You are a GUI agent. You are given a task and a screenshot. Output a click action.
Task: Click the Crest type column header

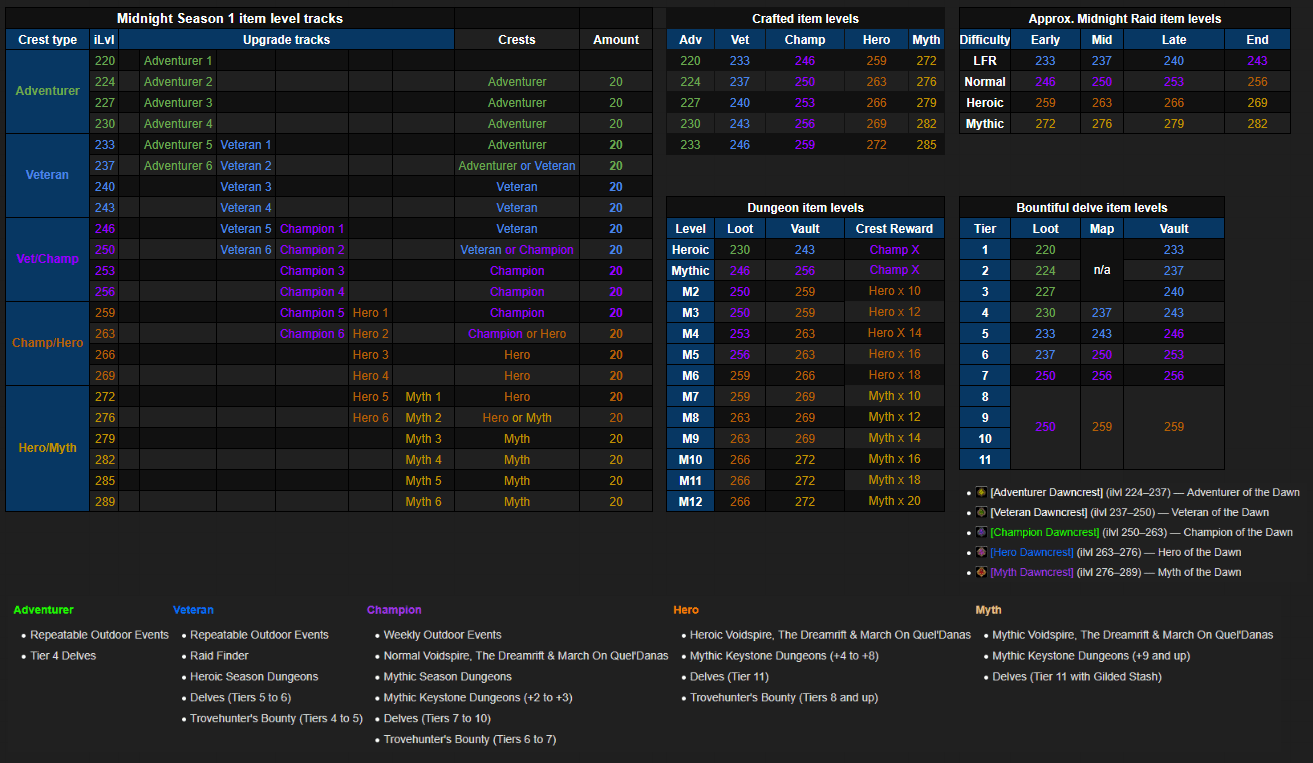[47, 40]
